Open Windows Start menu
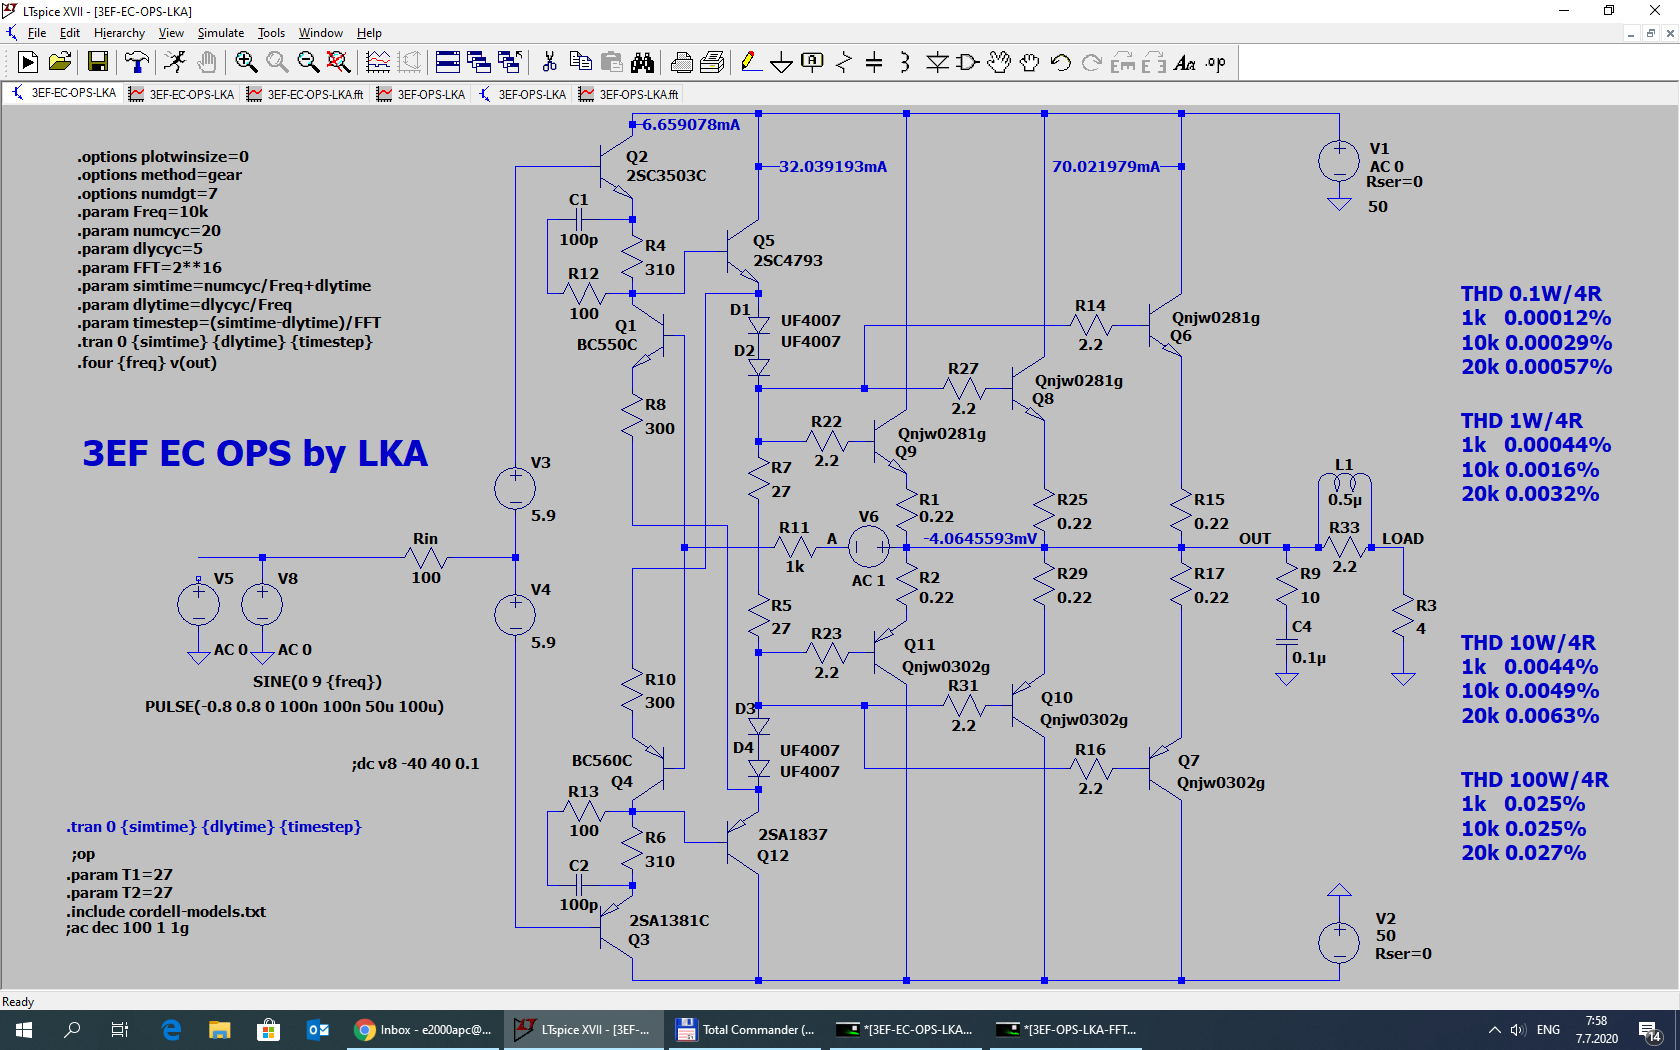The image size is (1680, 1050). click(x=24, y=1029)
